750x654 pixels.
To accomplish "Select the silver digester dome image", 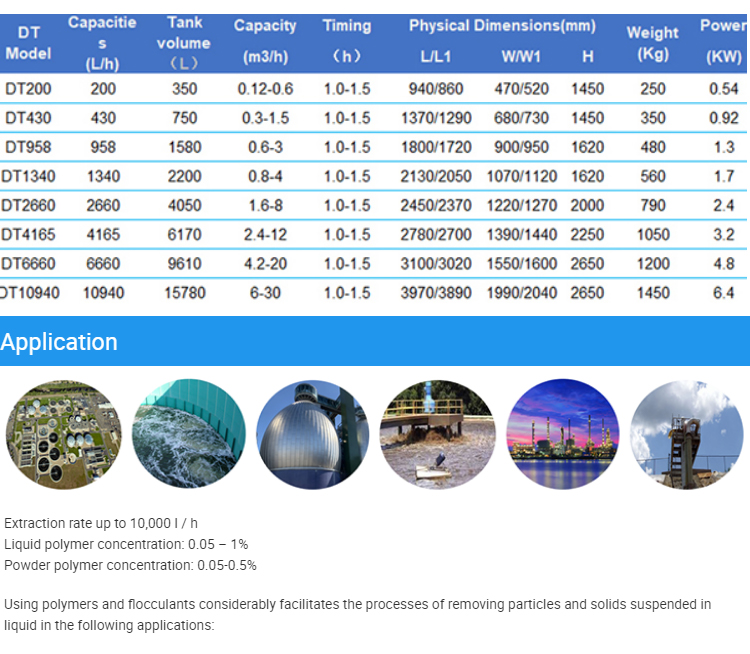I will 313,434.
